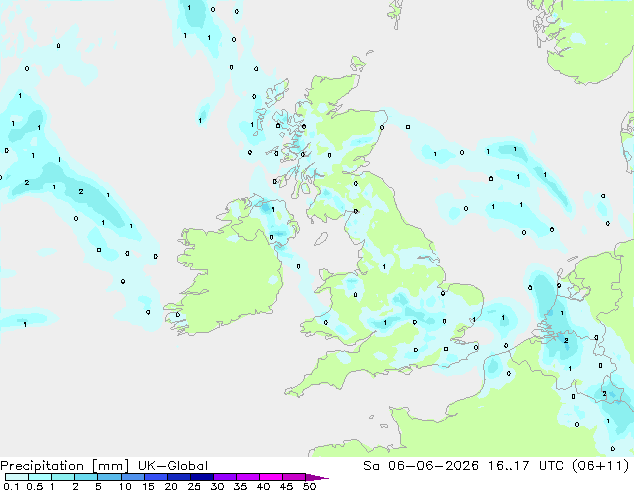Click the 45–50 mm legend color box

pyautogui.click(x=294, y=477)
